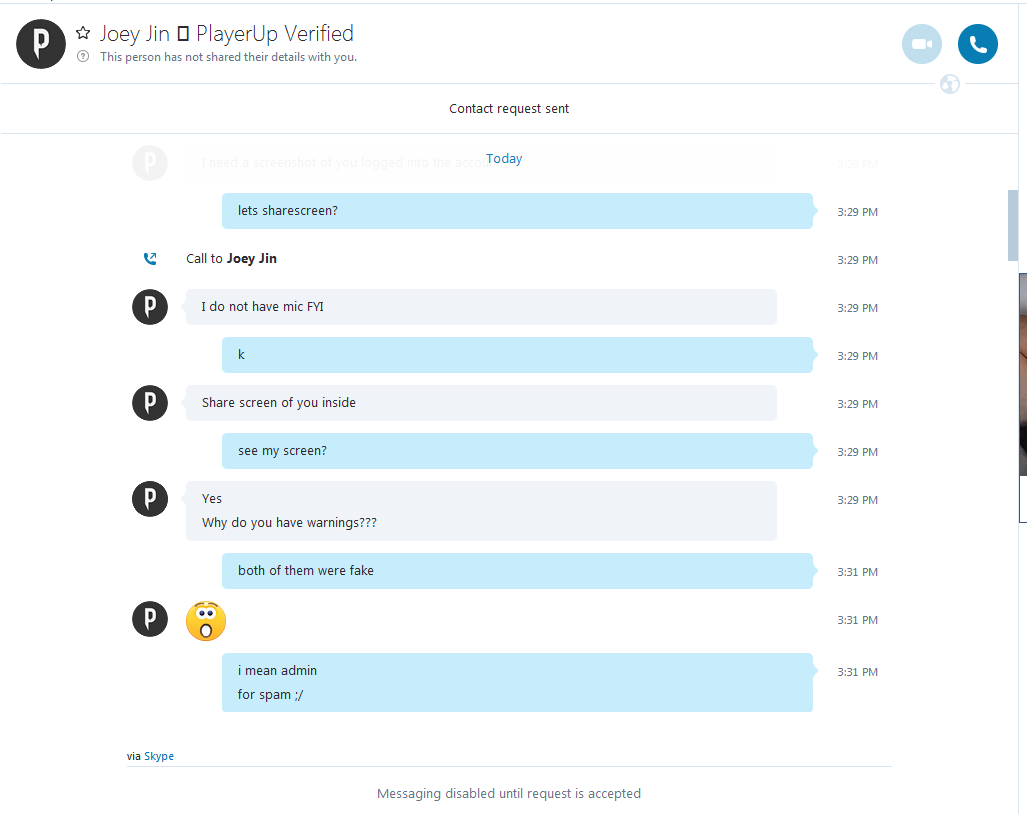Click avatar beside 'I do not have mic FYI'

150,306
